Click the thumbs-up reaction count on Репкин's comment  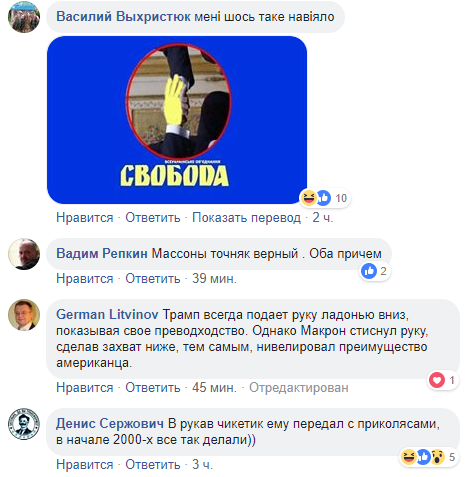tap(375, 271)
